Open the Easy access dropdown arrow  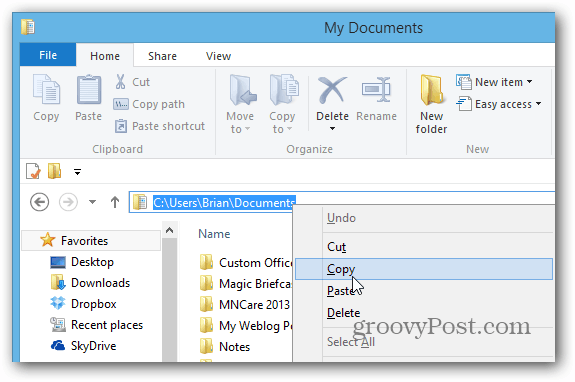click(x=538, y=103)
